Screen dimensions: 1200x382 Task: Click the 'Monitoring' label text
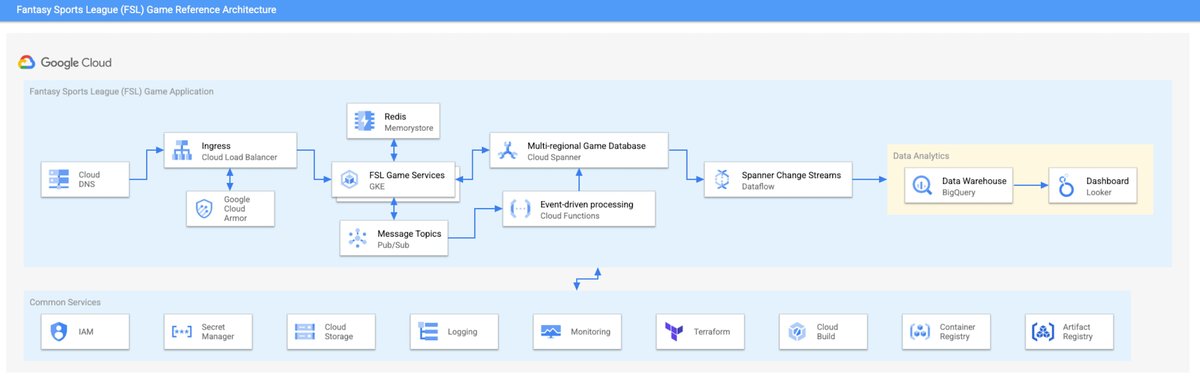tap(590, 332)
